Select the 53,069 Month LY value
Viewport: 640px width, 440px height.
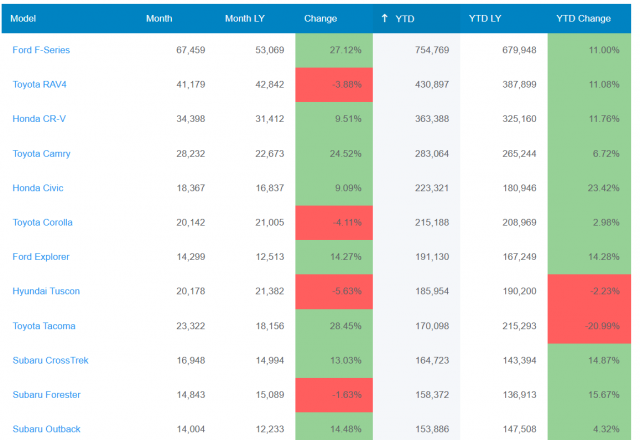tap(270, 50)
